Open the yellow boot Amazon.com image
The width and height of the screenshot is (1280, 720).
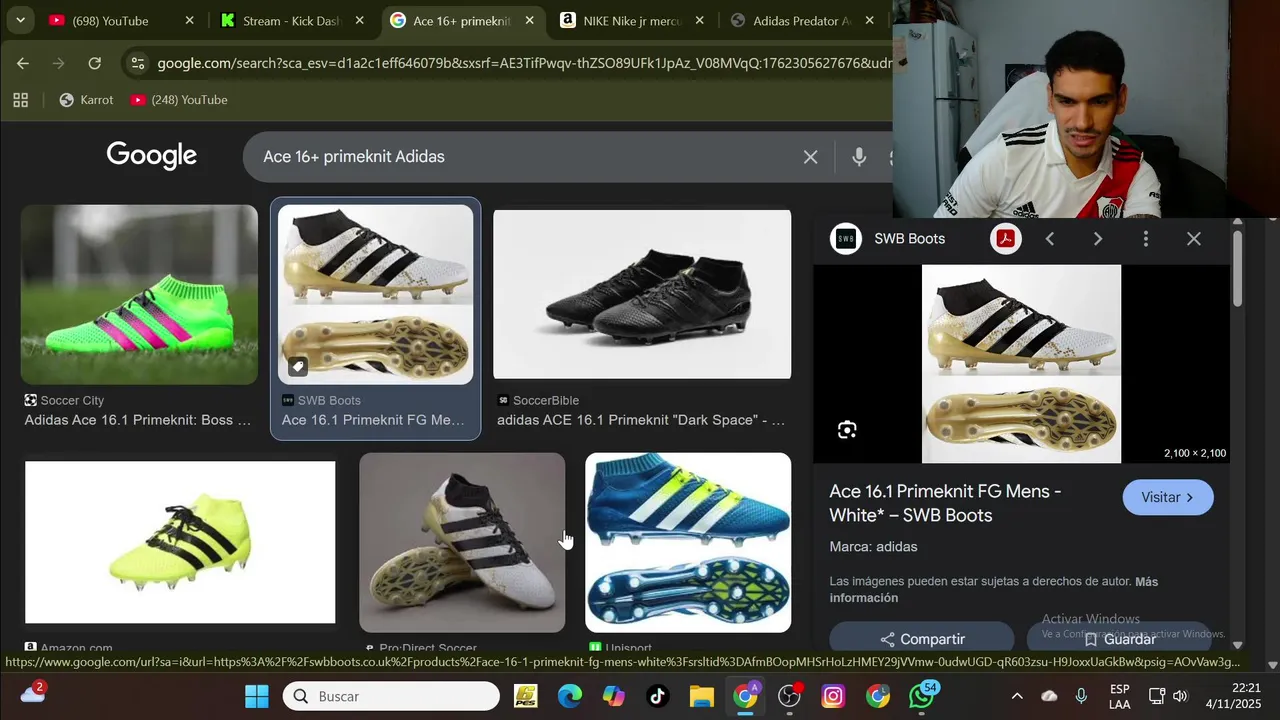180,542
